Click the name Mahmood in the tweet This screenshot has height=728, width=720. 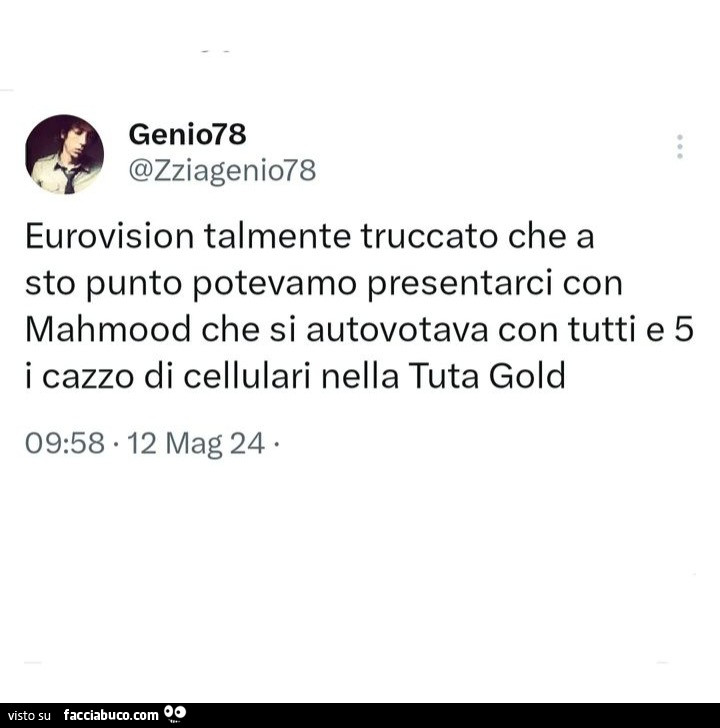point(108,329)
